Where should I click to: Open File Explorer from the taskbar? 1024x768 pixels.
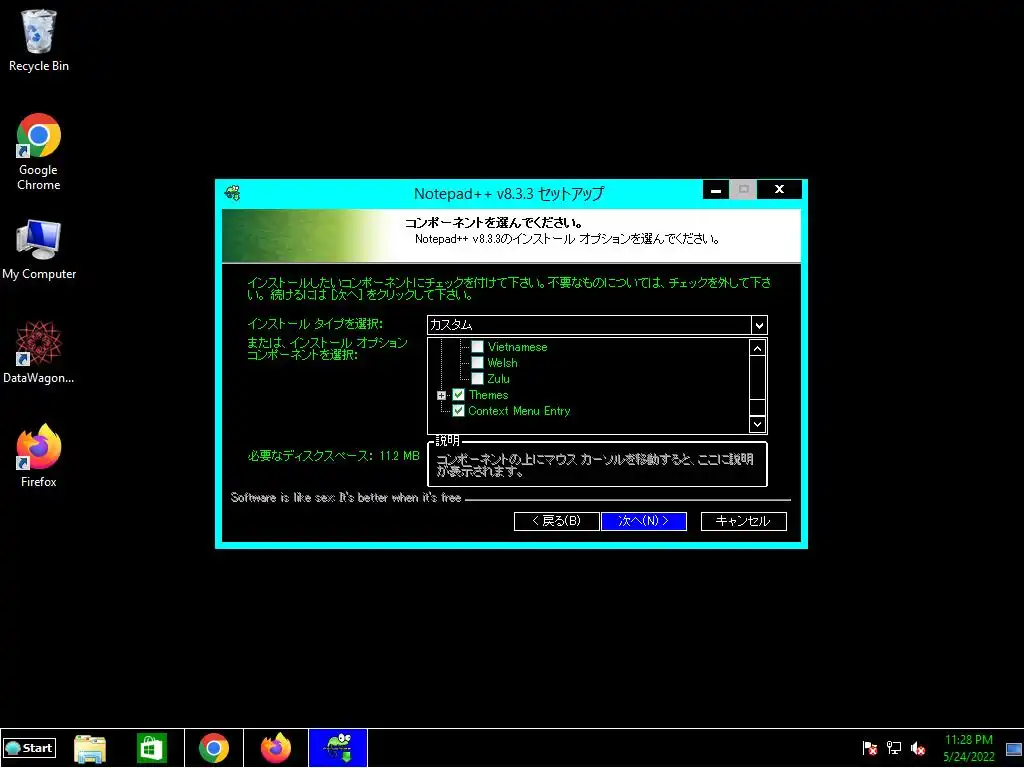coord(90,748)
